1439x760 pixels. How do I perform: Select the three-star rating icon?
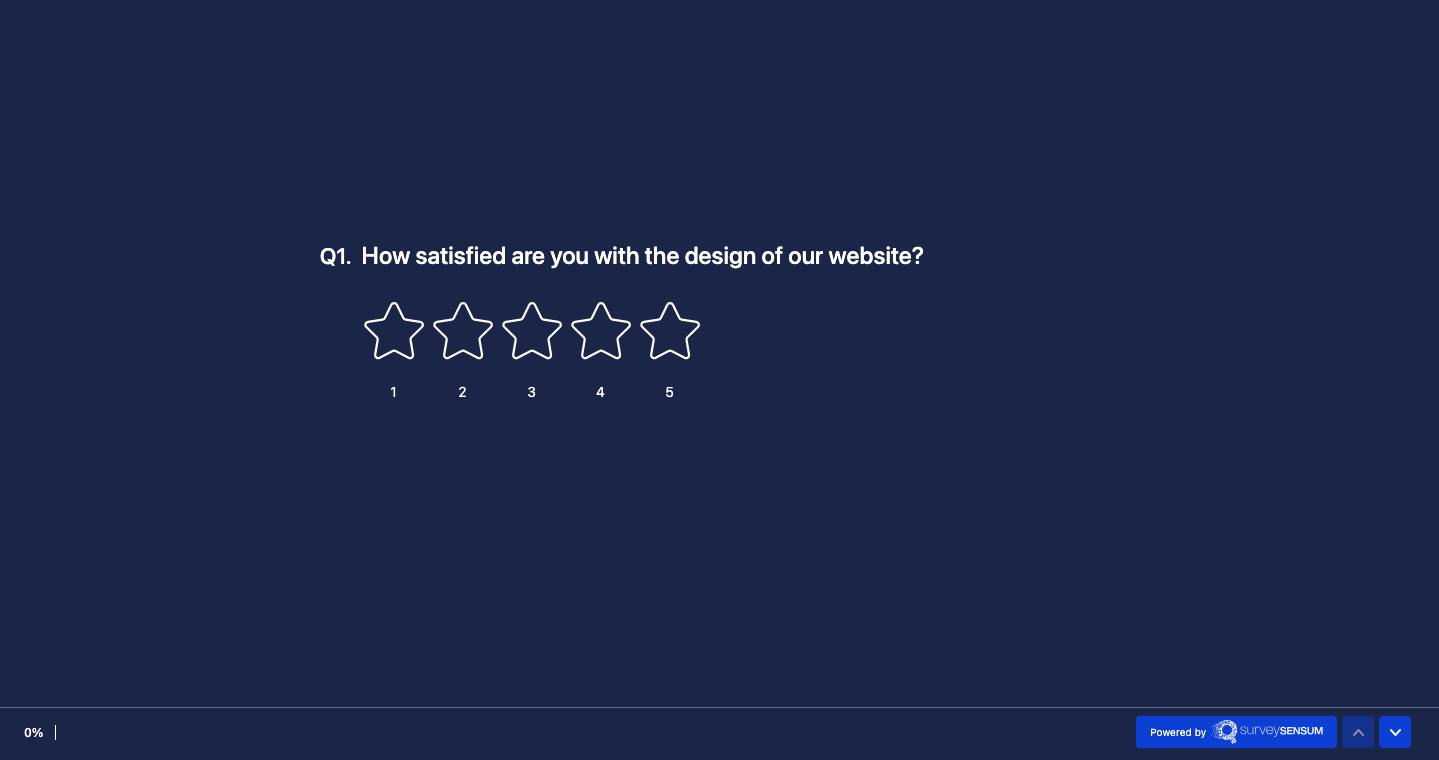(x=531, y=331)
